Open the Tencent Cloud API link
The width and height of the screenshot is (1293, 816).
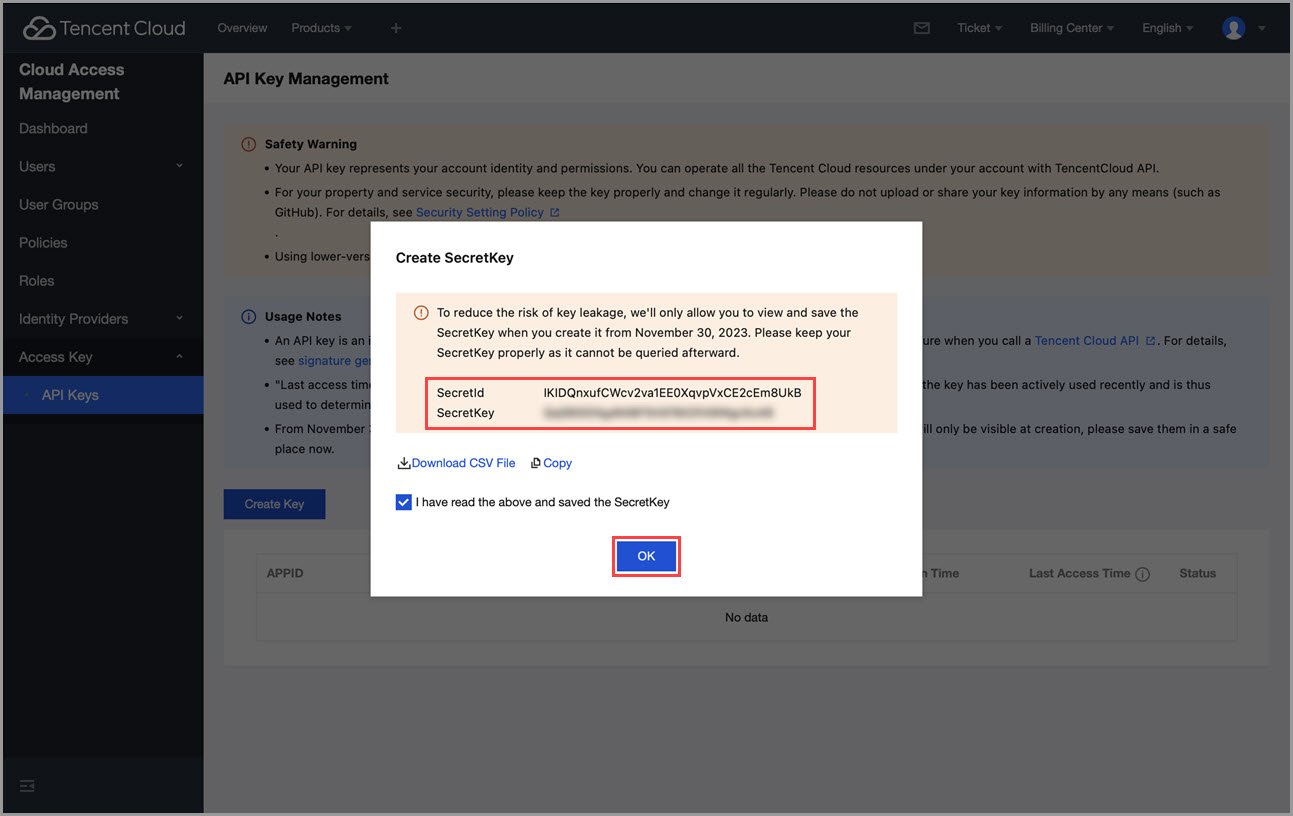1095,340
